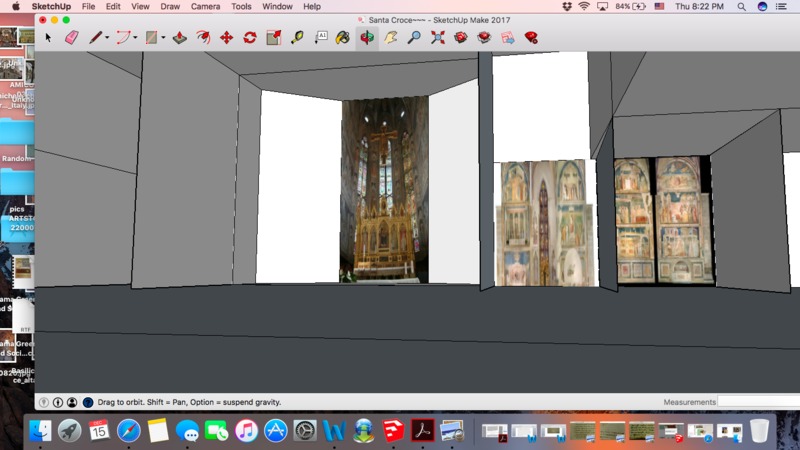
Task: Open the SketchUp application menu
Action: [51, 6]
